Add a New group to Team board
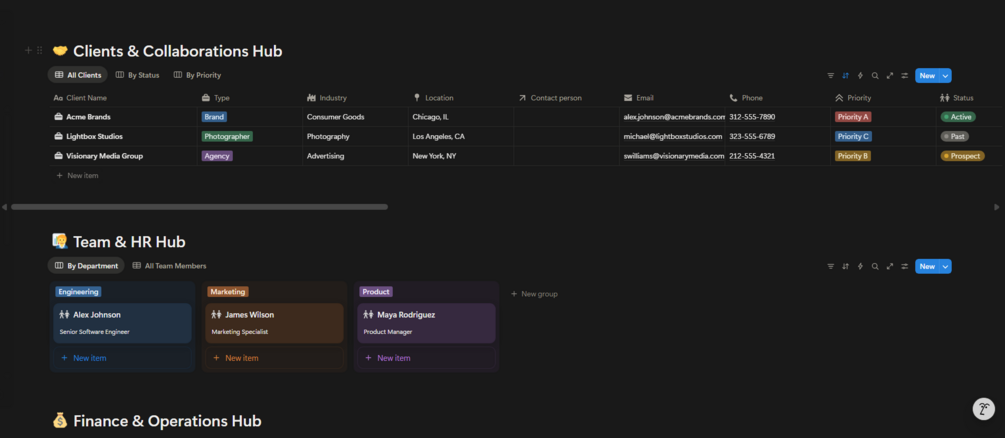 [x=535, y=294]
